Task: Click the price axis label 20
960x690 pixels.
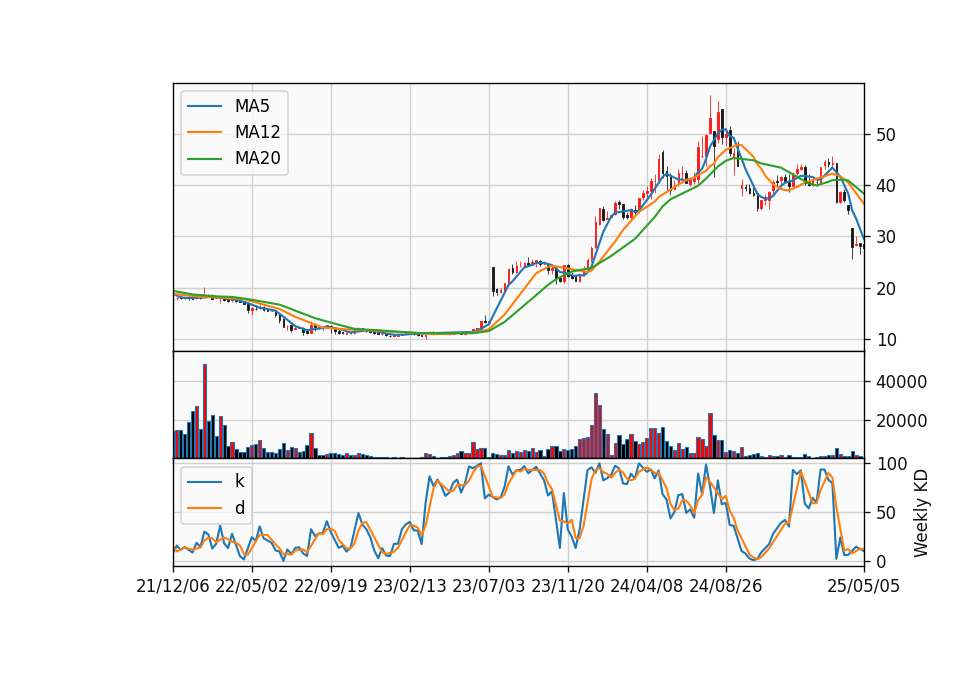Action: click(x=886, y=288)
